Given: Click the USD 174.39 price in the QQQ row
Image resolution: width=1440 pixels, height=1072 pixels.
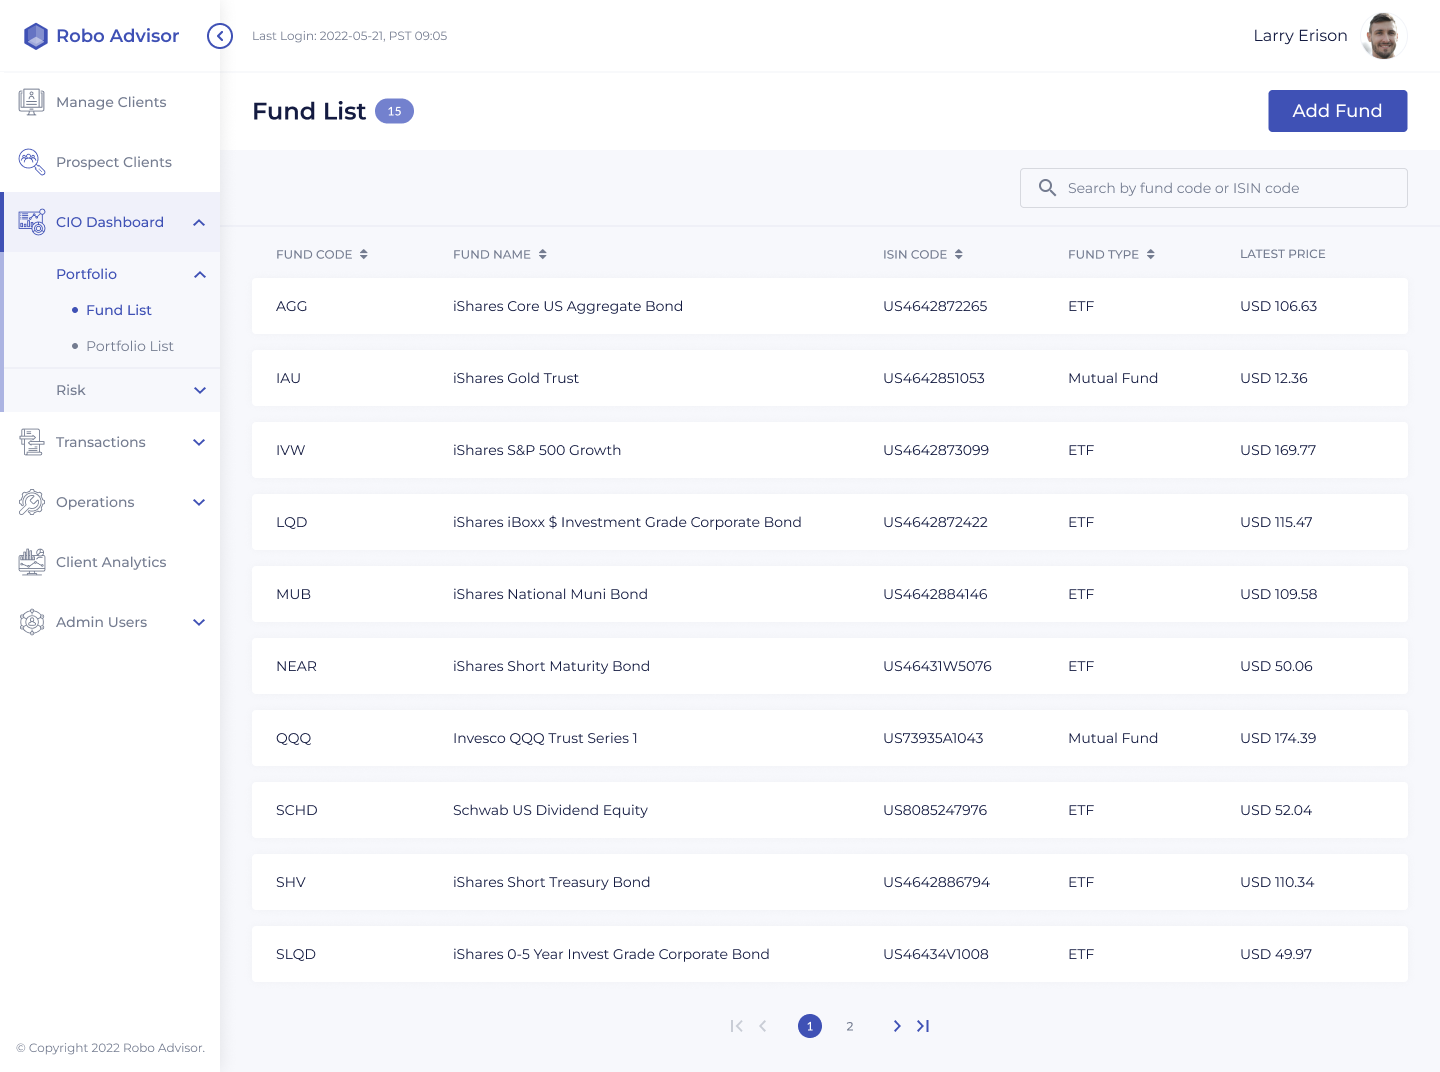Looking at the screenshot, I should pyautogui.click(x=1278, y=738).
